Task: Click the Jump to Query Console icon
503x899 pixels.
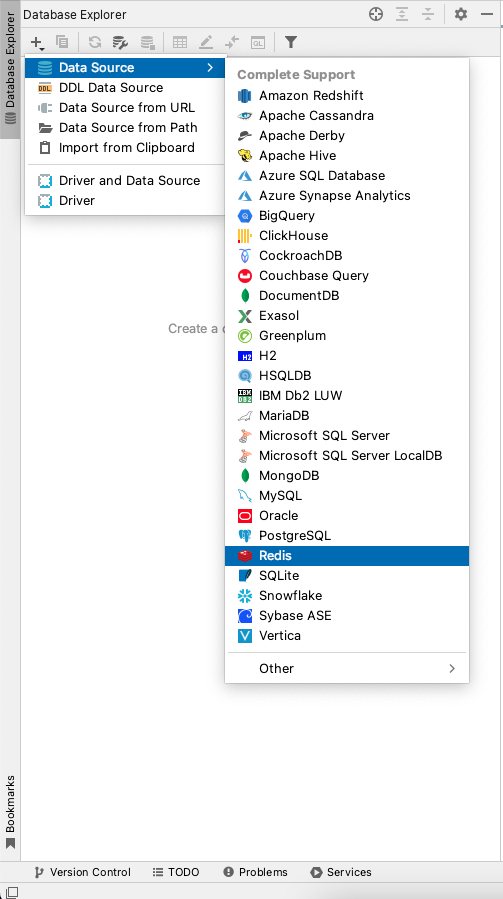Action: (x=232, y=42)
